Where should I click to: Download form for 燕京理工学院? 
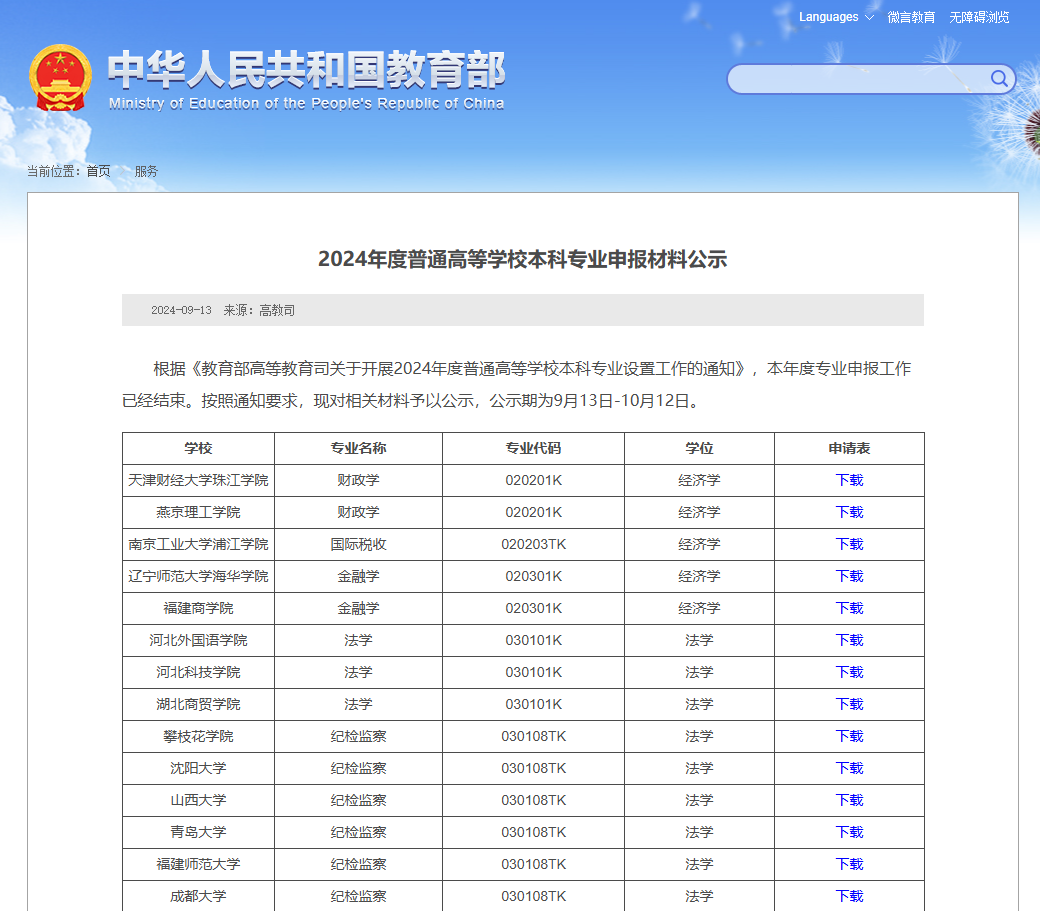849,512
